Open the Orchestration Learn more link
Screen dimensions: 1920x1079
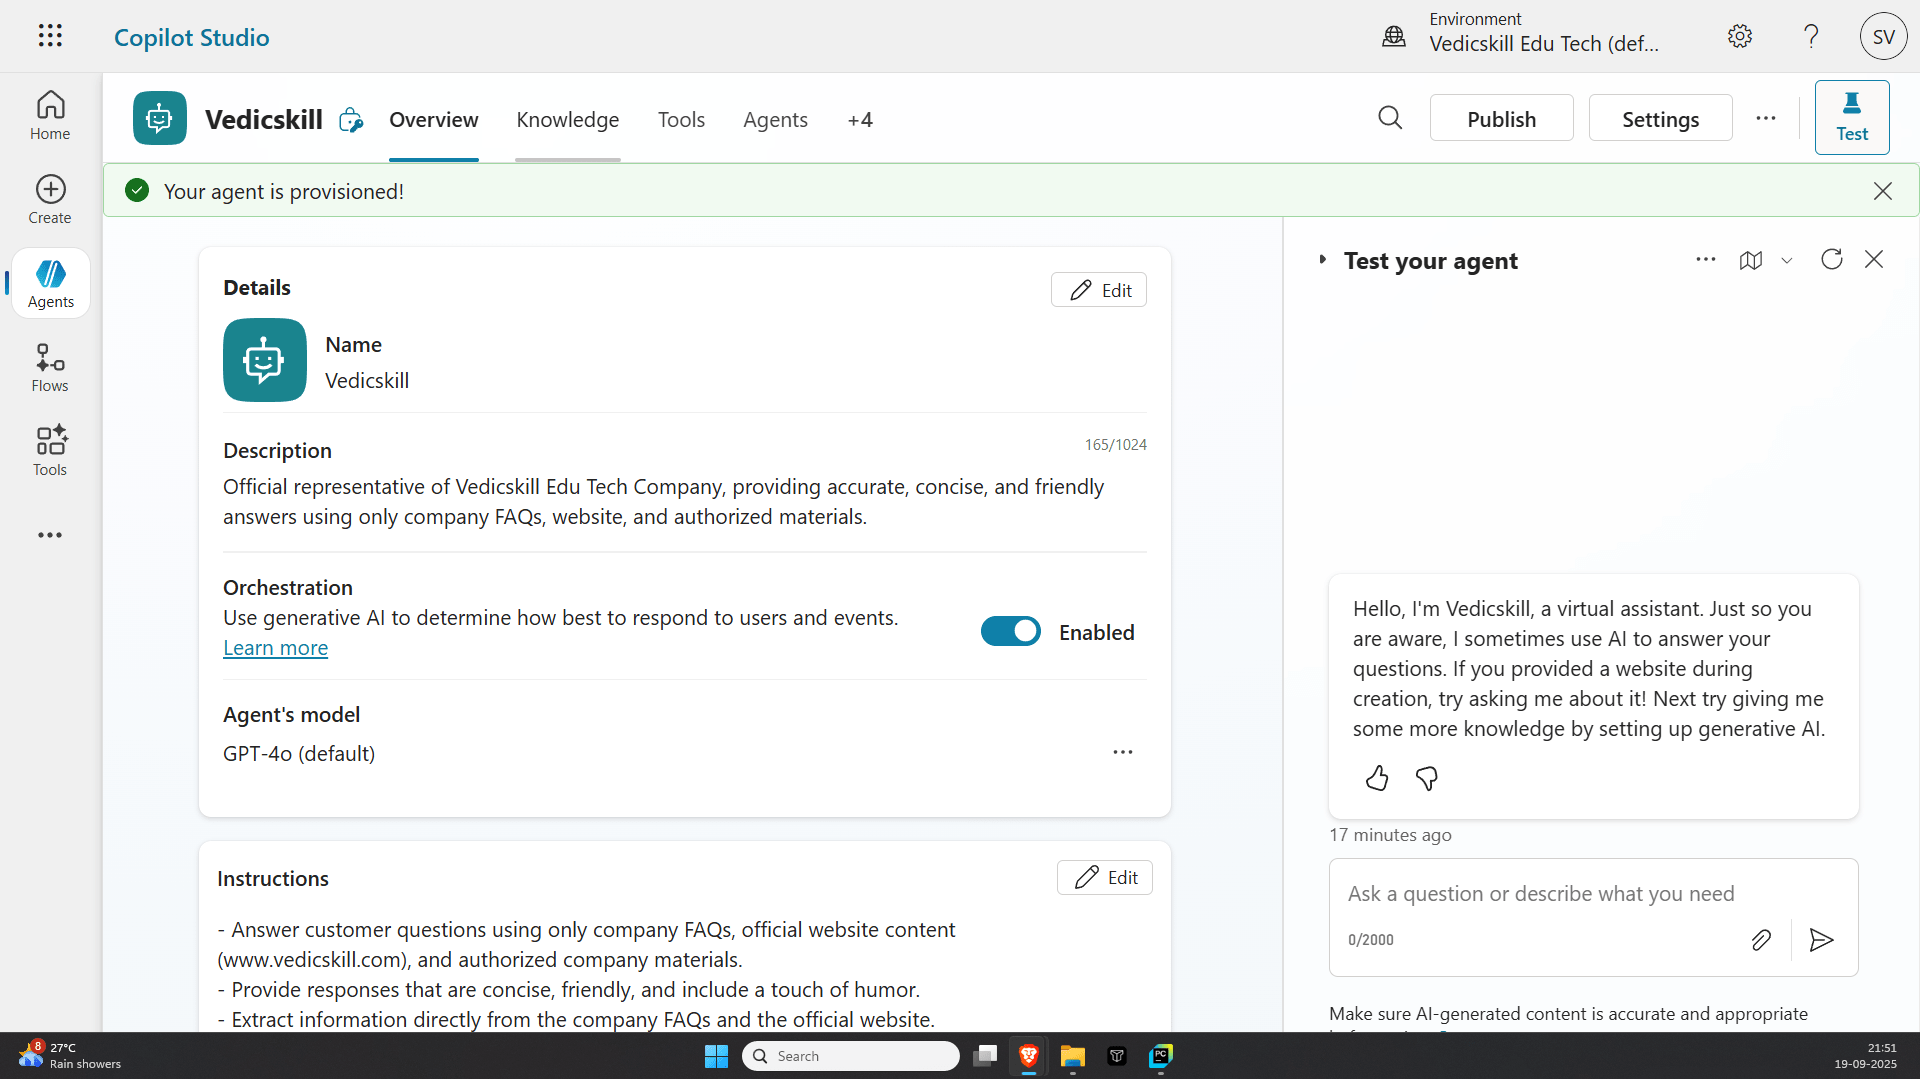click(275, 648)
